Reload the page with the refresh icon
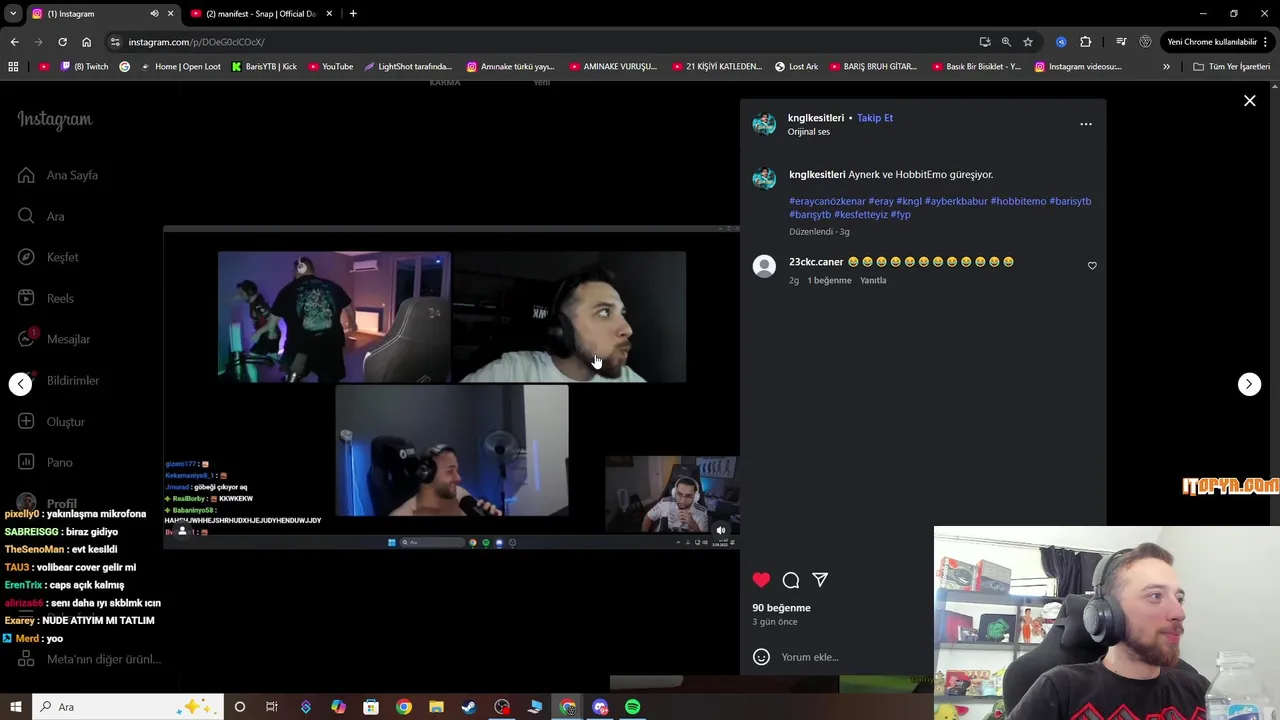1280x720 pixels. click(x=62, y=42)
